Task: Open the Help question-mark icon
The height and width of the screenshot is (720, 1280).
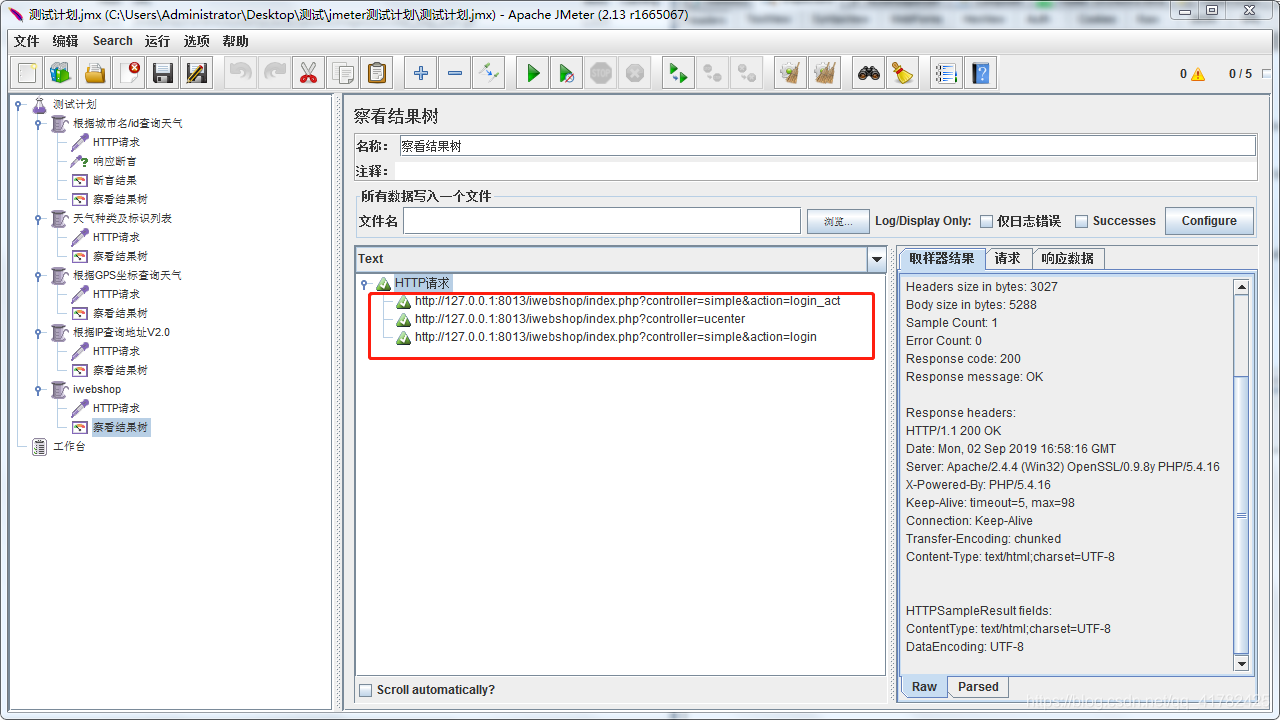Action: coord(981,73)
